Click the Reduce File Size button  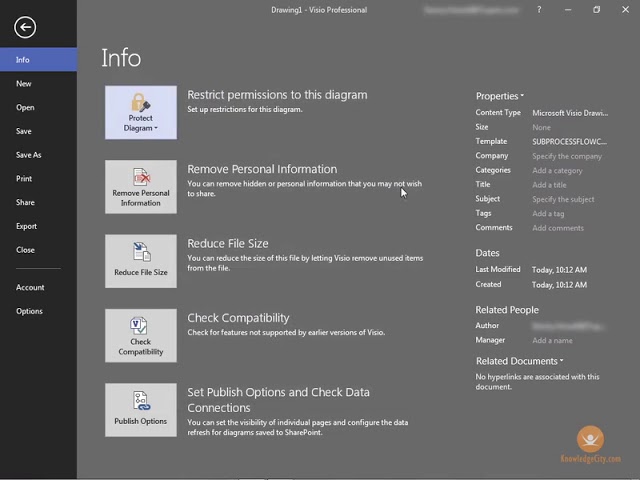[x=141, y=261]
